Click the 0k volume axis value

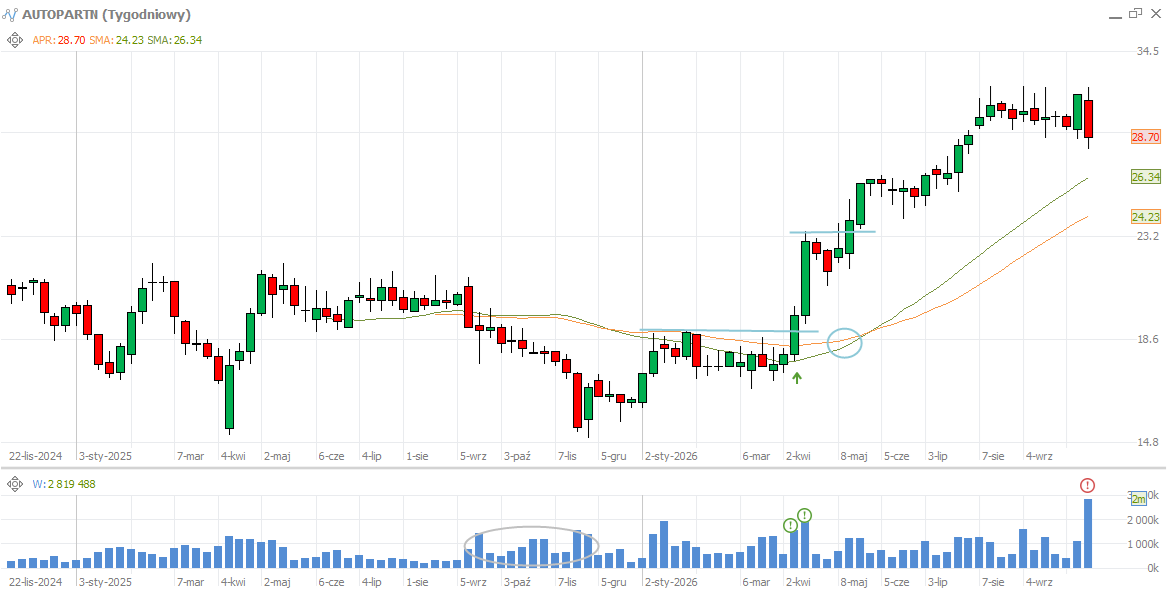(x=1154, y=568)
